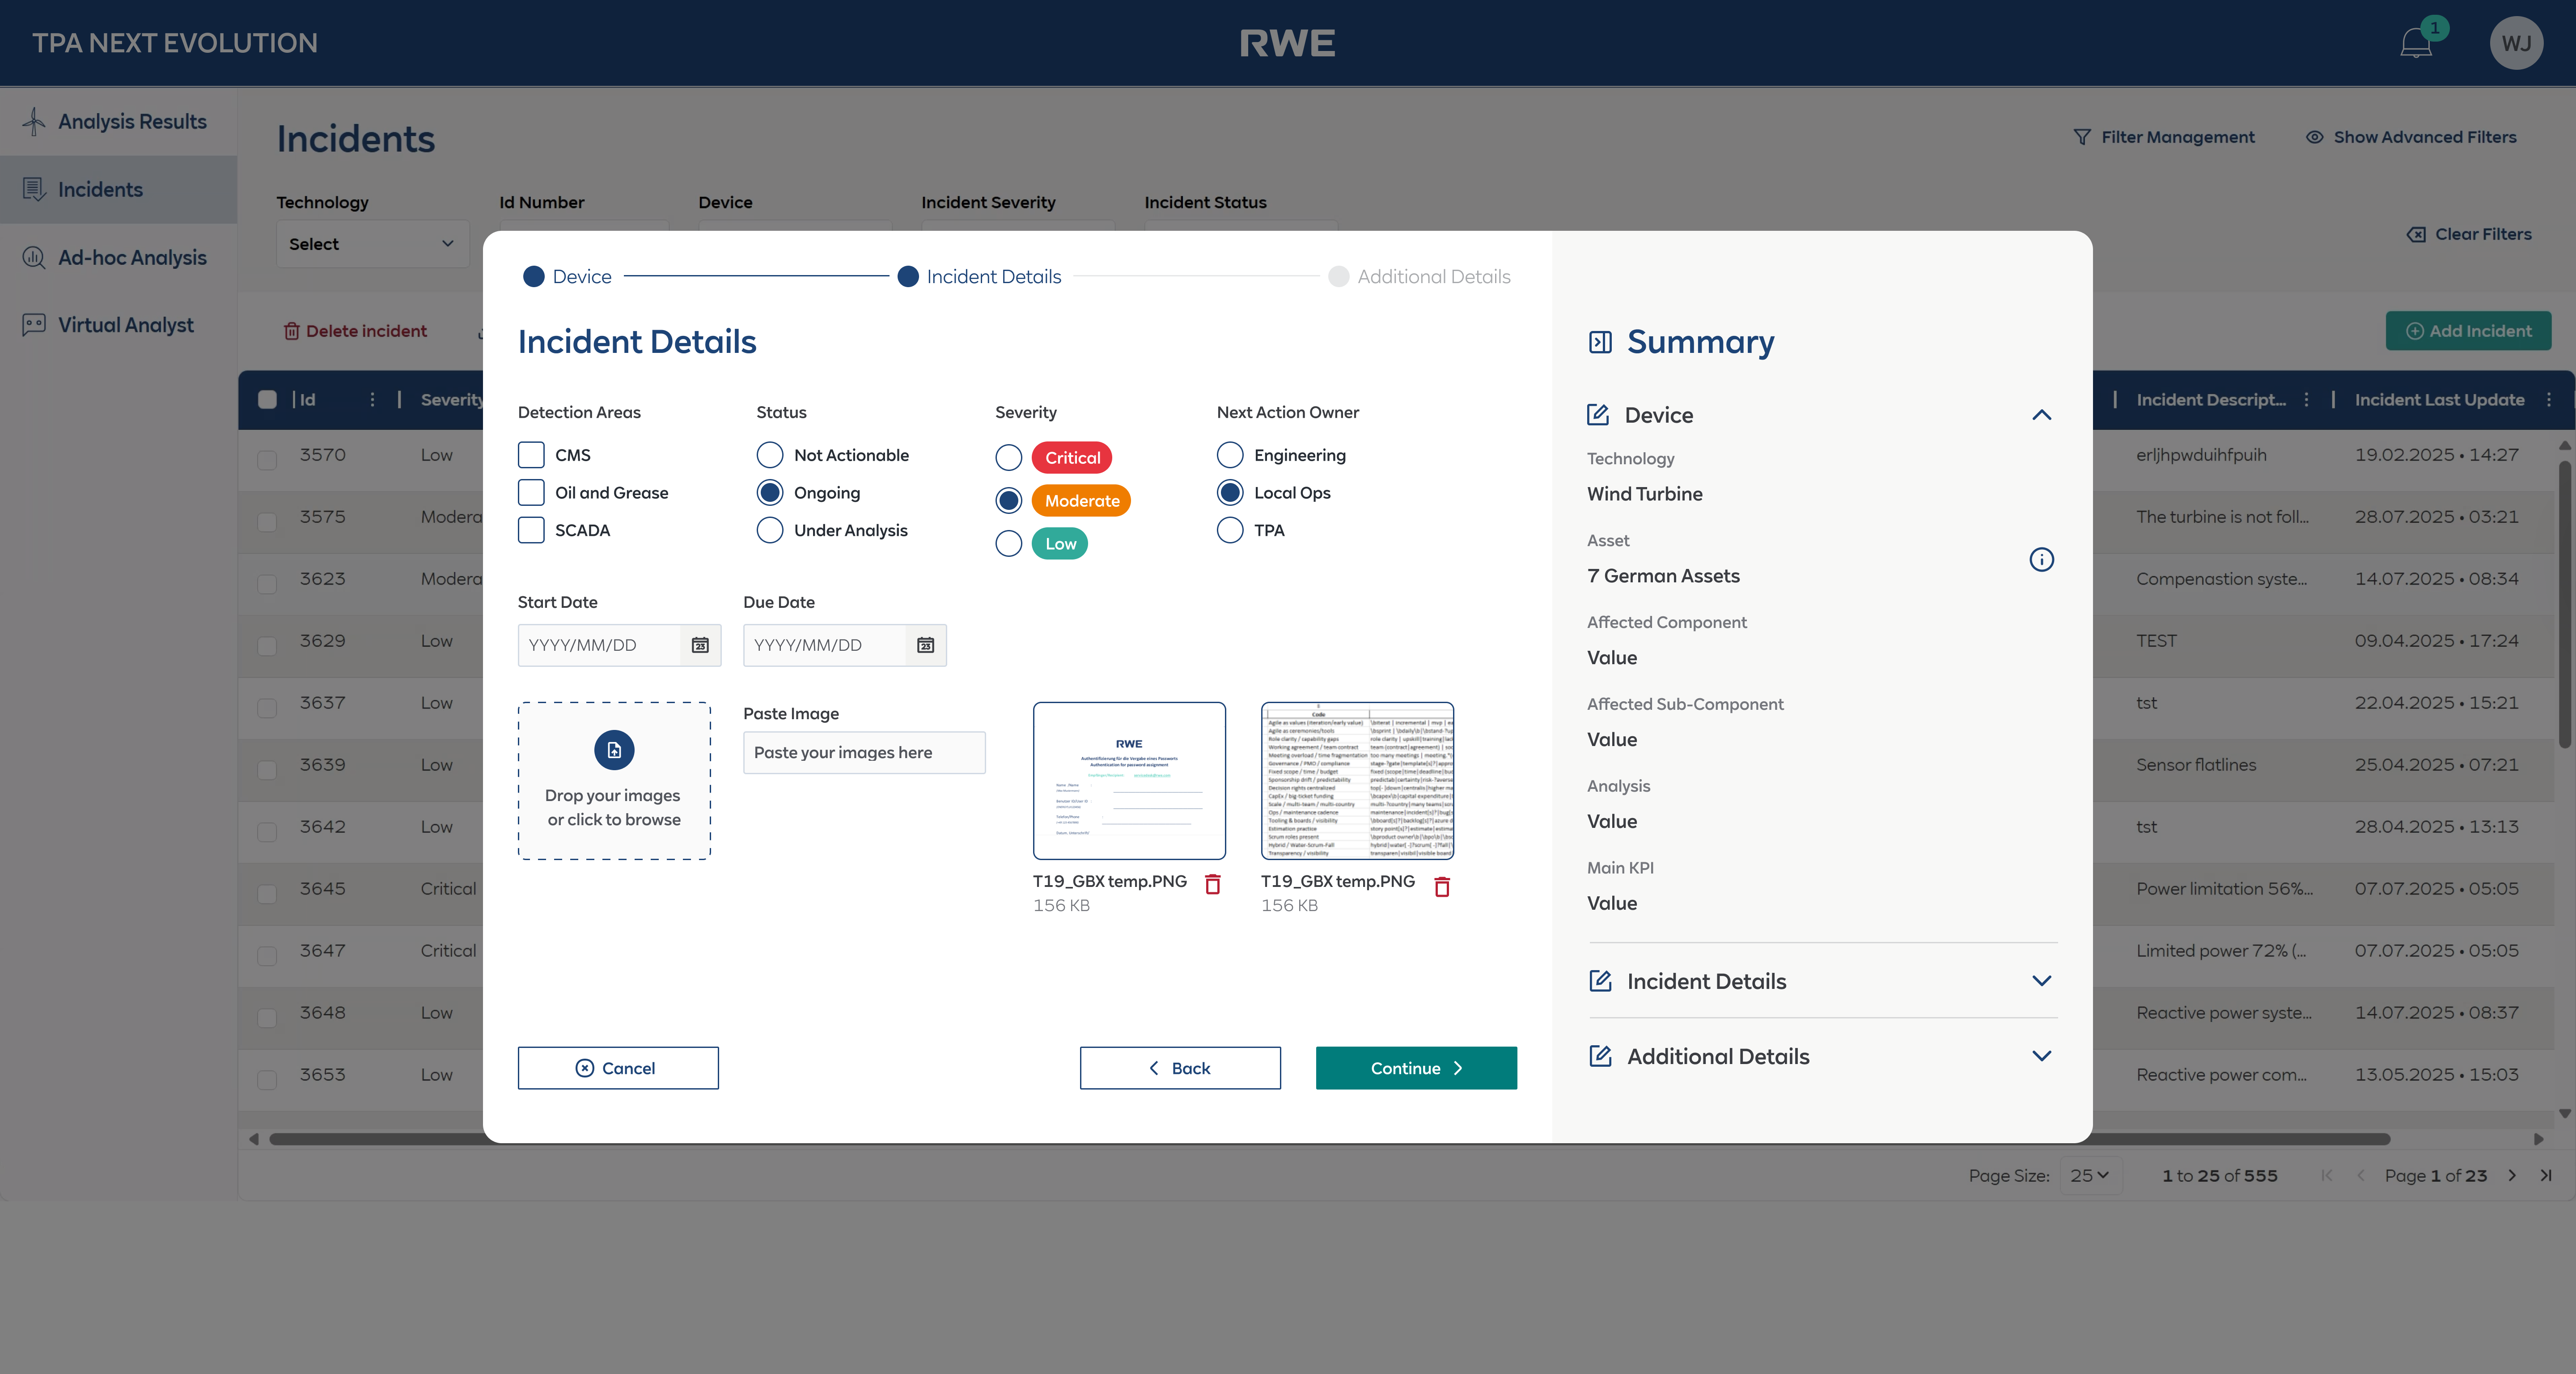Click the Cancel button

[x=618, y=1068]
